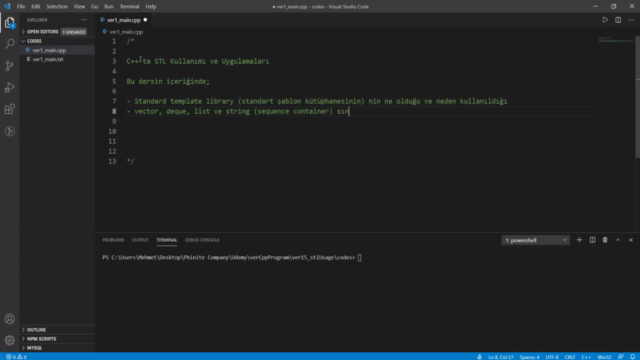Open the Go menu
This screenshot has height=360, width=640.
click(x=94, y=7)
